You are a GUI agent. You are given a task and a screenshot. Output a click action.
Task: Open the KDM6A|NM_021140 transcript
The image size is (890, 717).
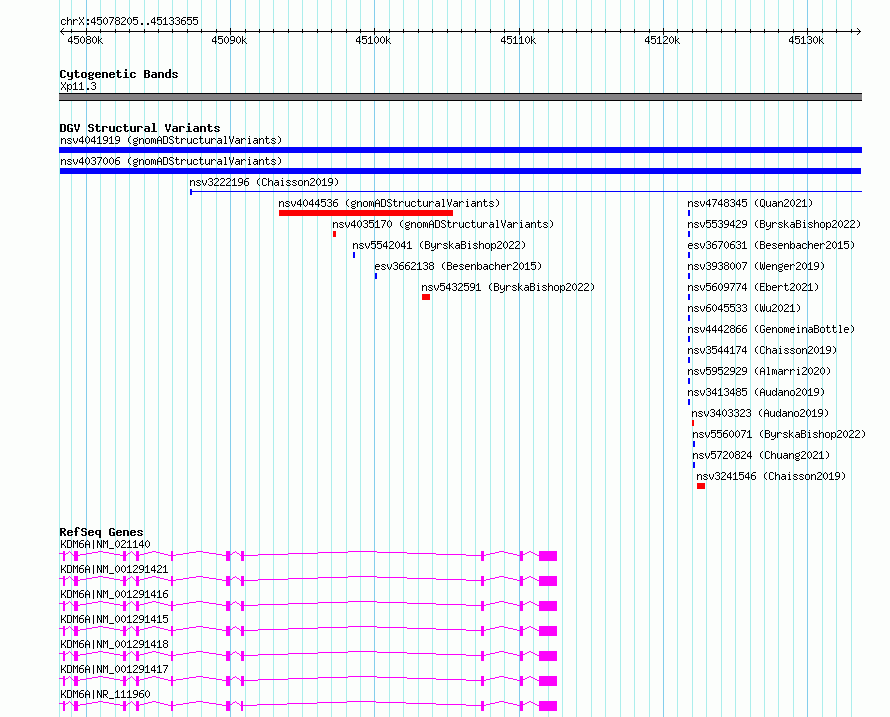pos(106,544)
